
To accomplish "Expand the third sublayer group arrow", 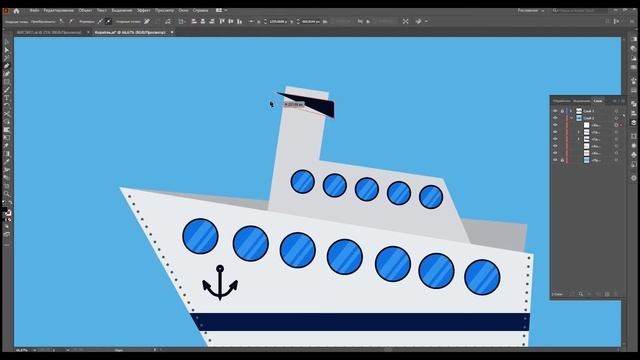I will pyautogui.click(x=578, y=139).
